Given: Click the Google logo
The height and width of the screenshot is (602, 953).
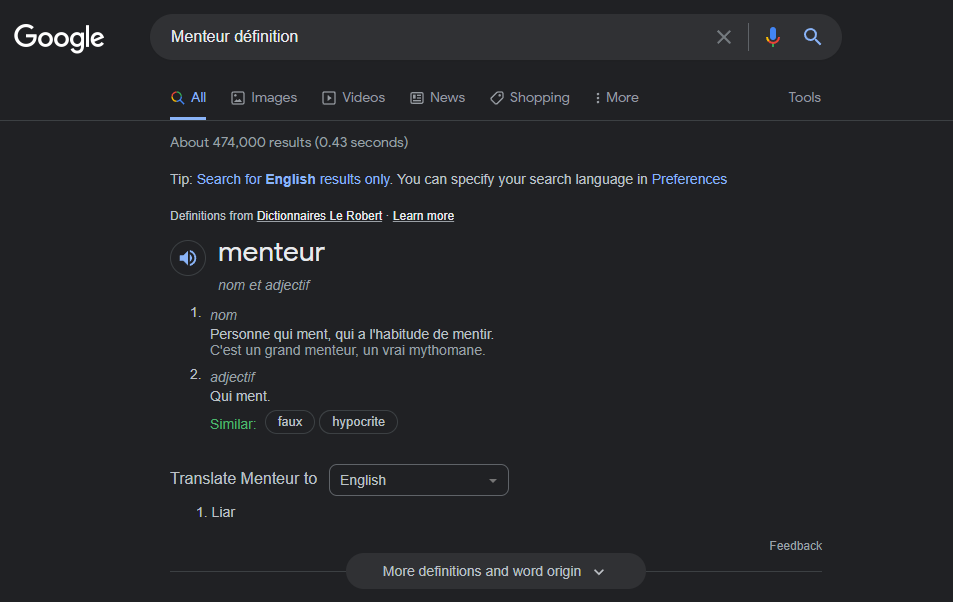Looking at the screenshot, I should click(59, 38).
